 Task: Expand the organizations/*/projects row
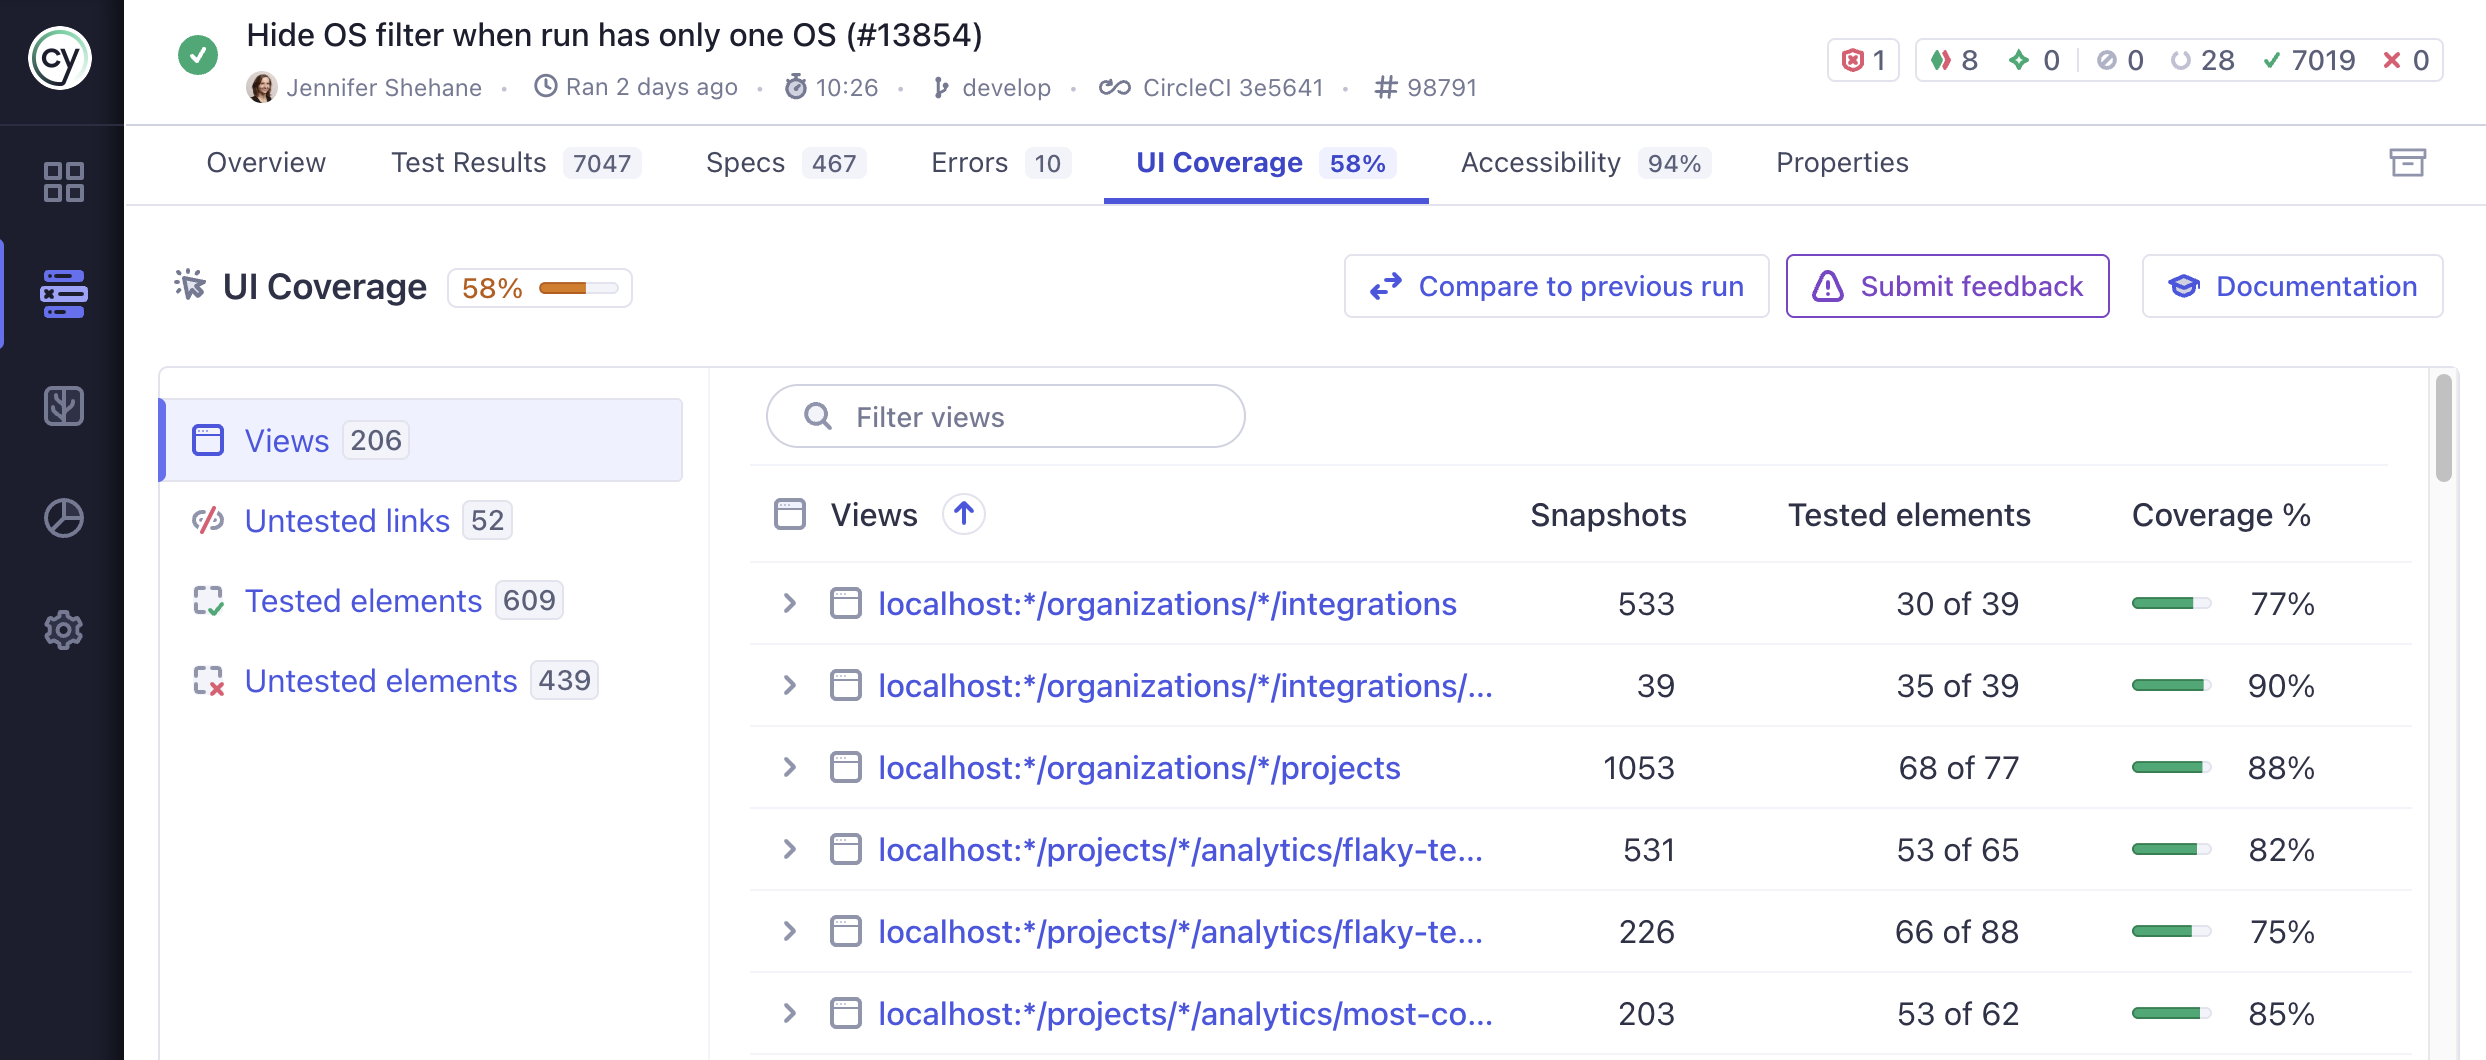[x=789, y=767]
